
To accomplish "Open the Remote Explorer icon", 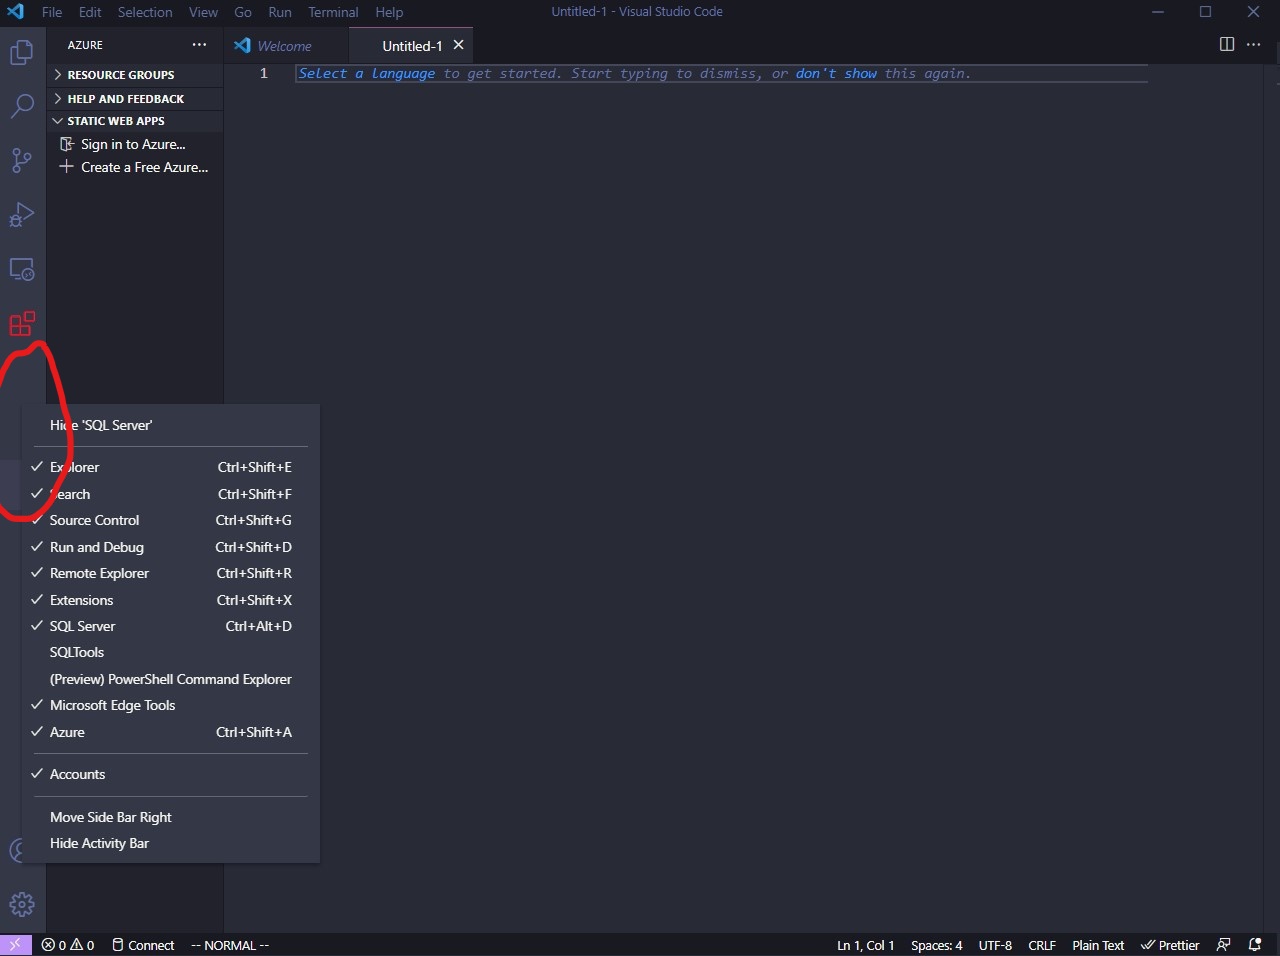I will (22, 268).
